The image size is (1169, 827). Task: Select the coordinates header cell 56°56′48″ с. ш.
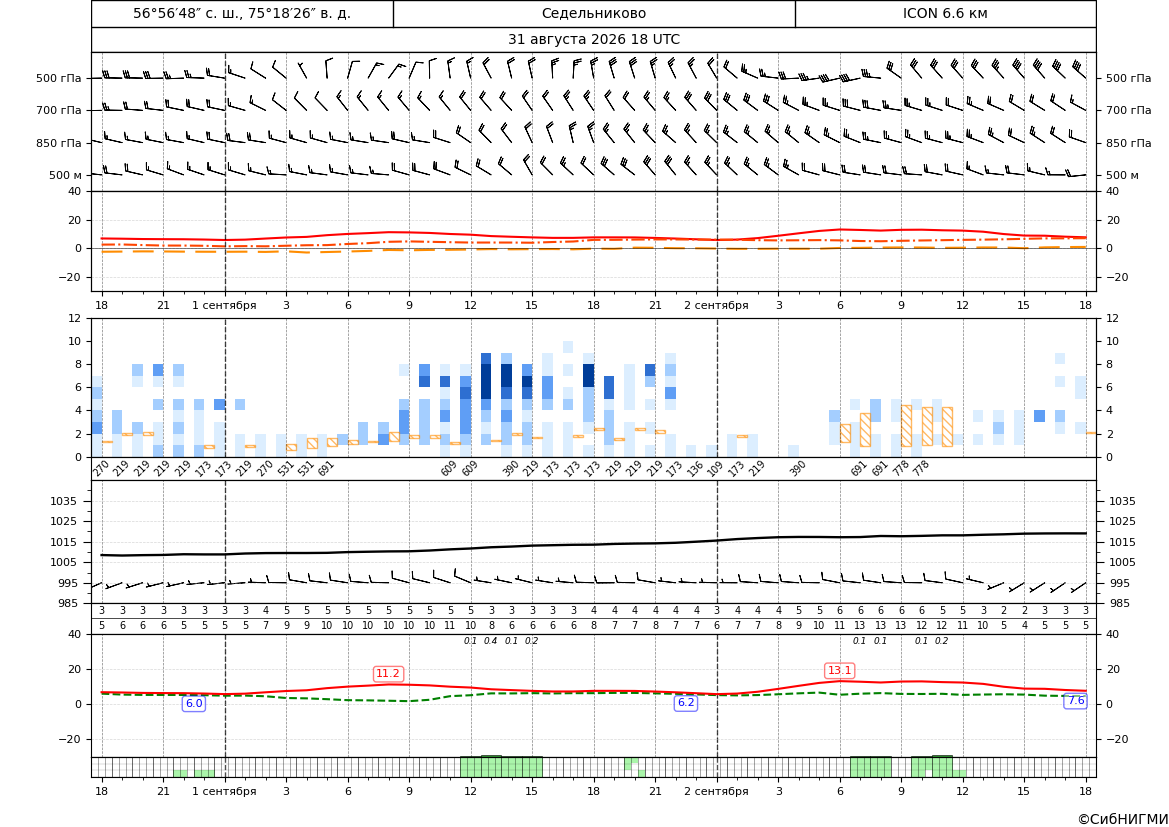pos(242,13)
